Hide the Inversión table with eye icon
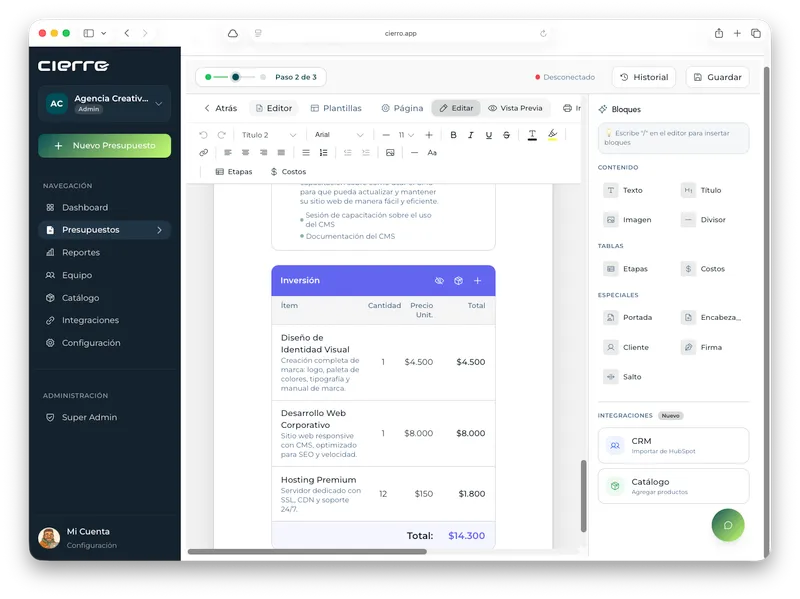This screenshot has width=800, height=599. click(439, 281)
